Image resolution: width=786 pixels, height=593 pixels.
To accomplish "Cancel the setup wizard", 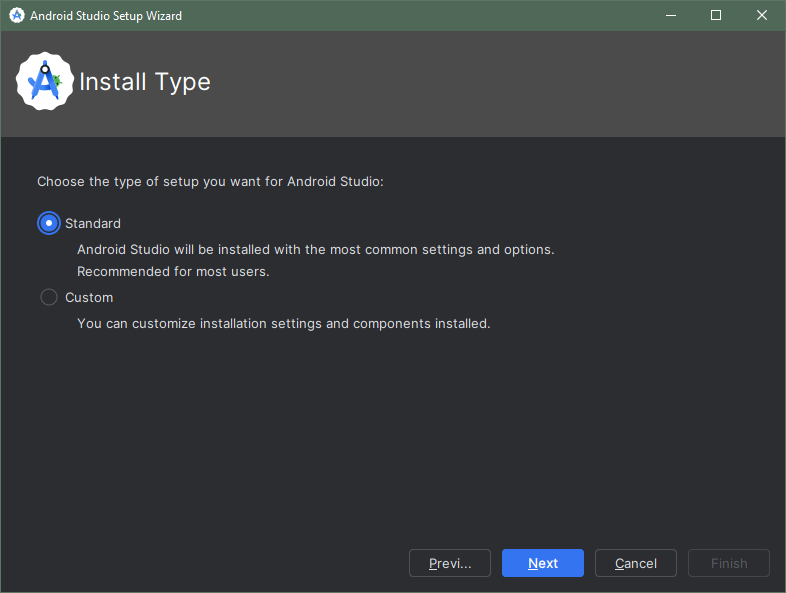I will tap(636, 563).
